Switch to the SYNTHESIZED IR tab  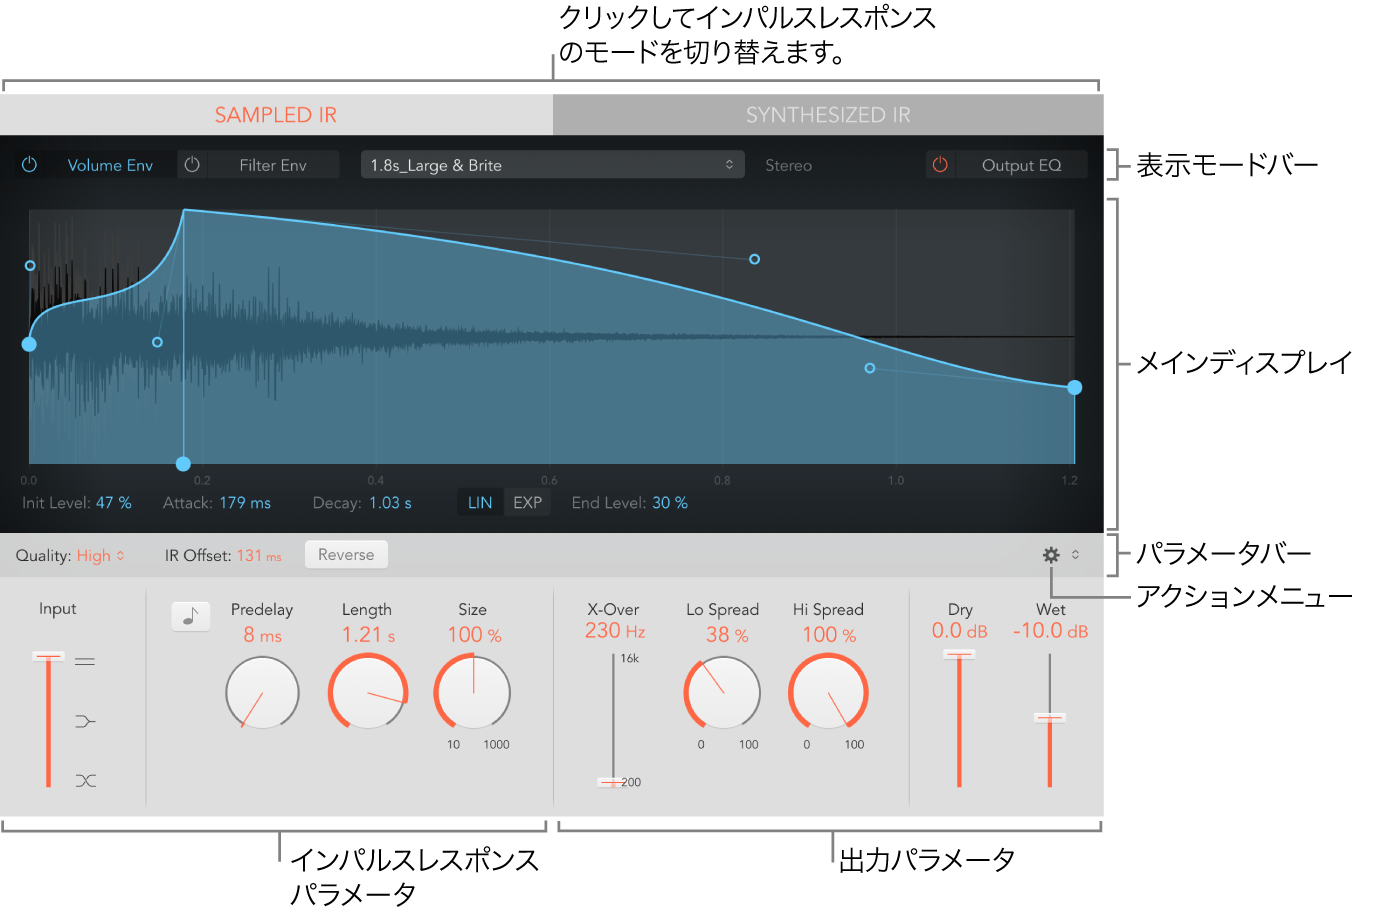coord(828,114)
